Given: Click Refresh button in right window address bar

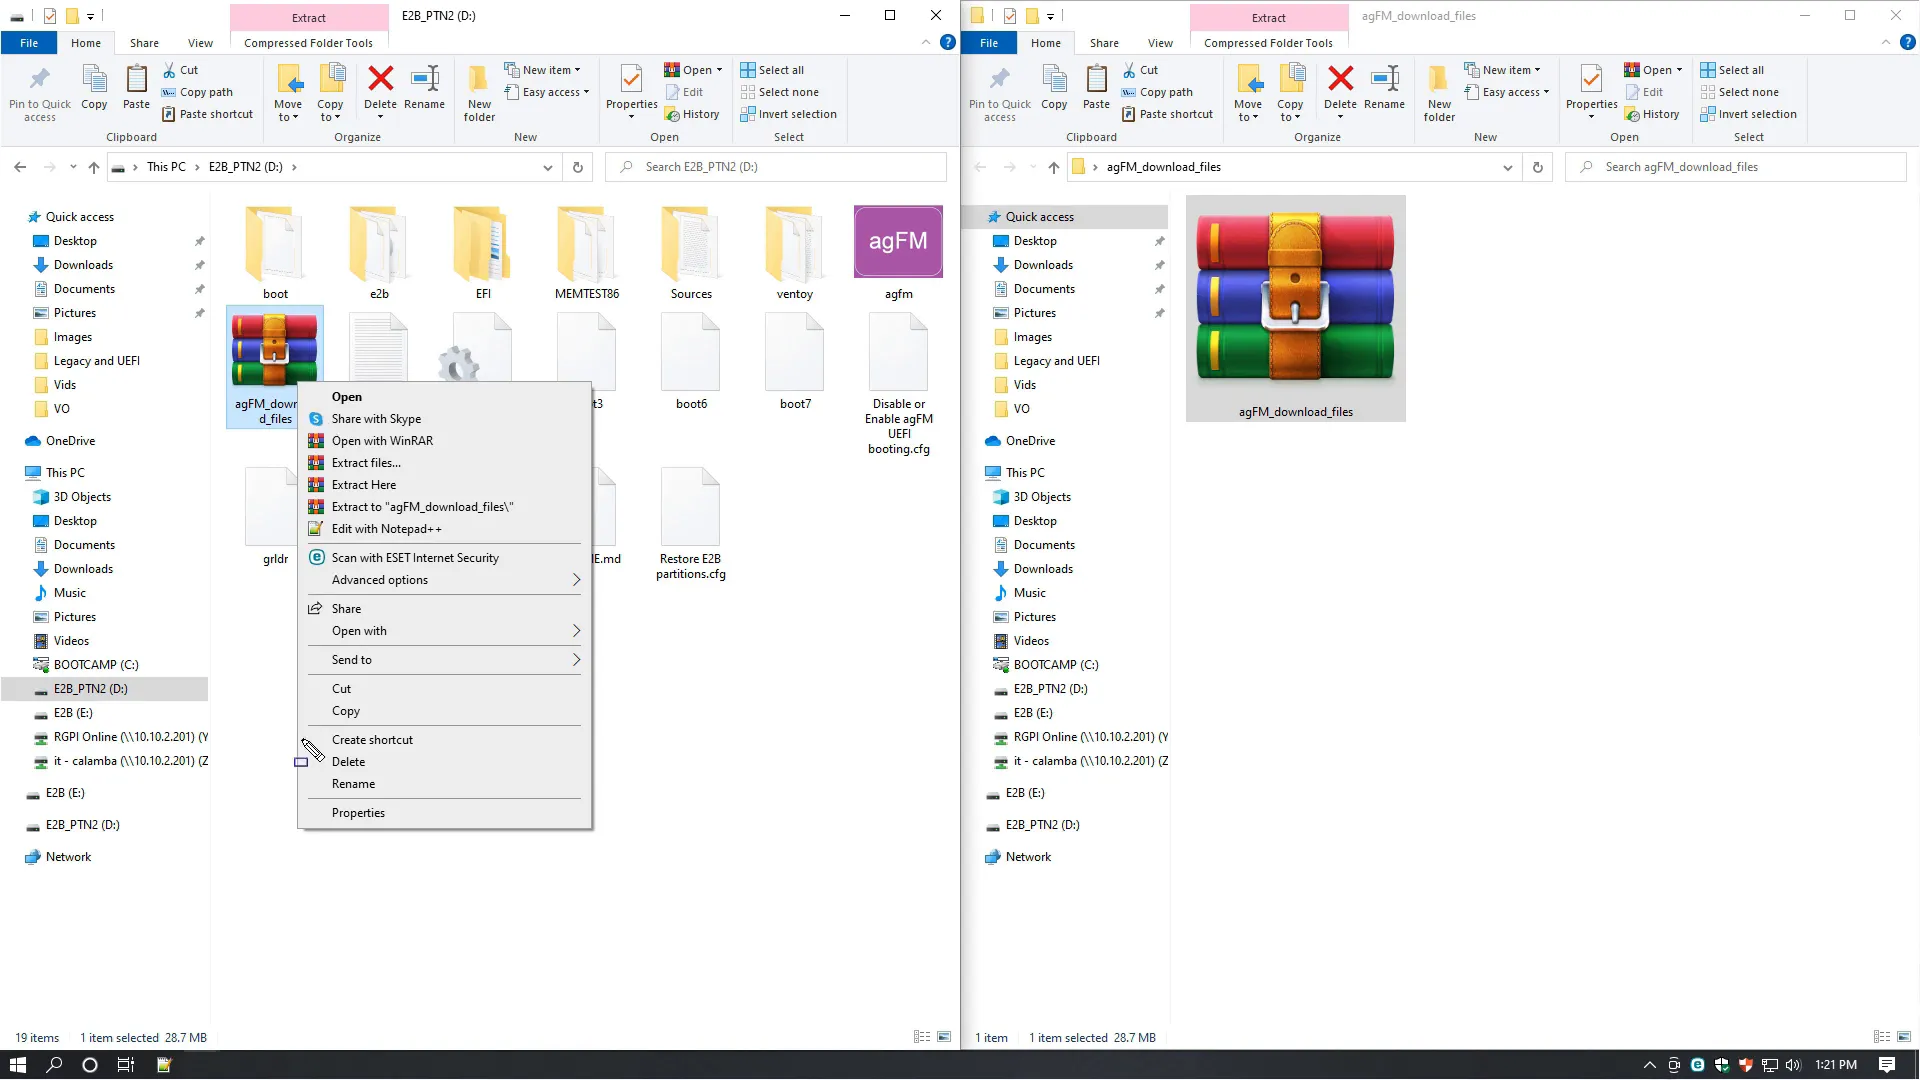Looking at the screenshot, I should [x=1537, y=167].
